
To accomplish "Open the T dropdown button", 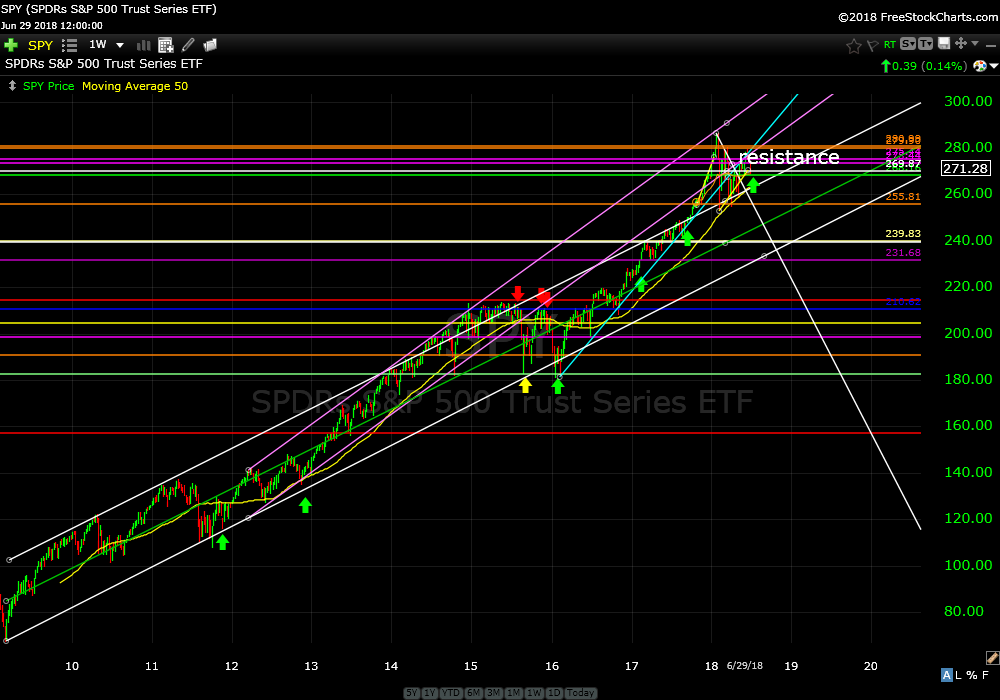I will pyautogui.click(x=925, y=44).
